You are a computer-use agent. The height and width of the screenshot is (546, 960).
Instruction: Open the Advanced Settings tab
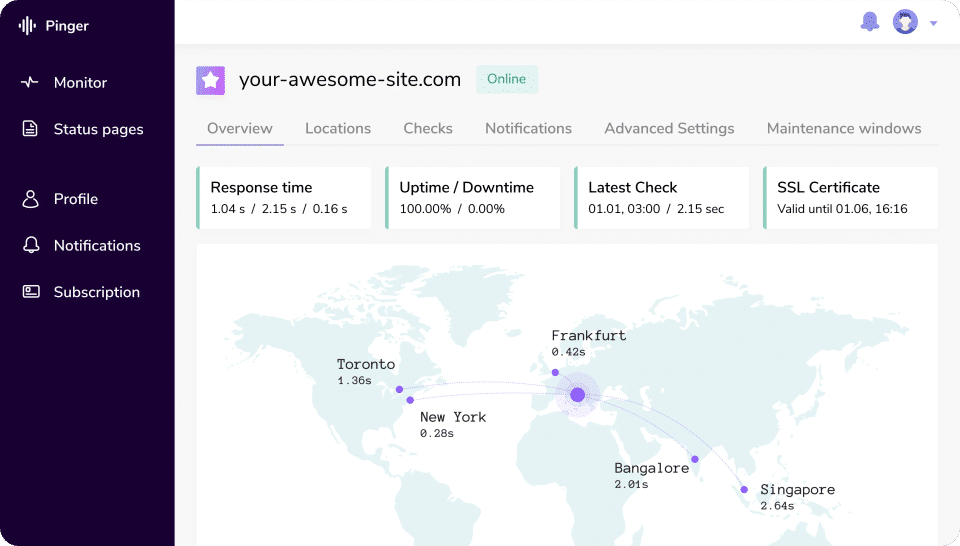point(669,129)
